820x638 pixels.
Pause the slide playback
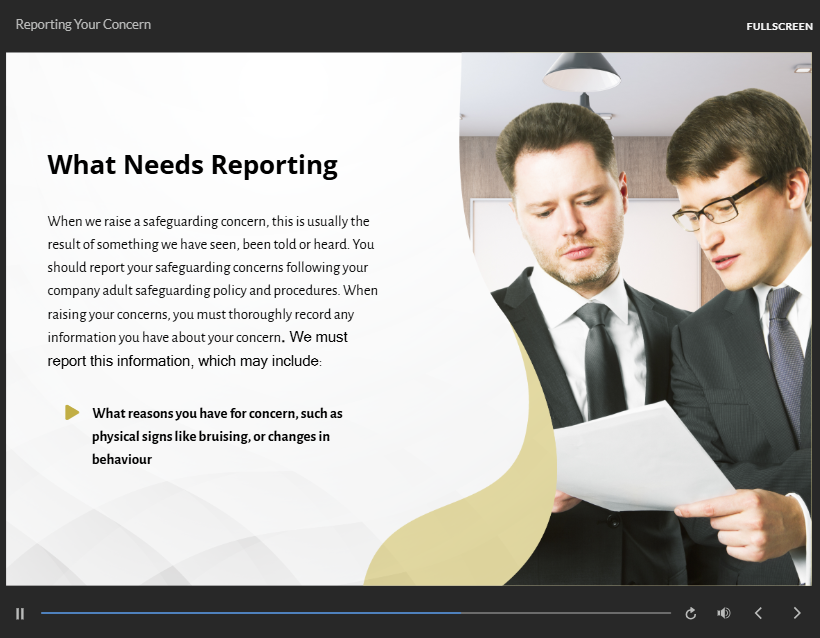tap(20, 613)
